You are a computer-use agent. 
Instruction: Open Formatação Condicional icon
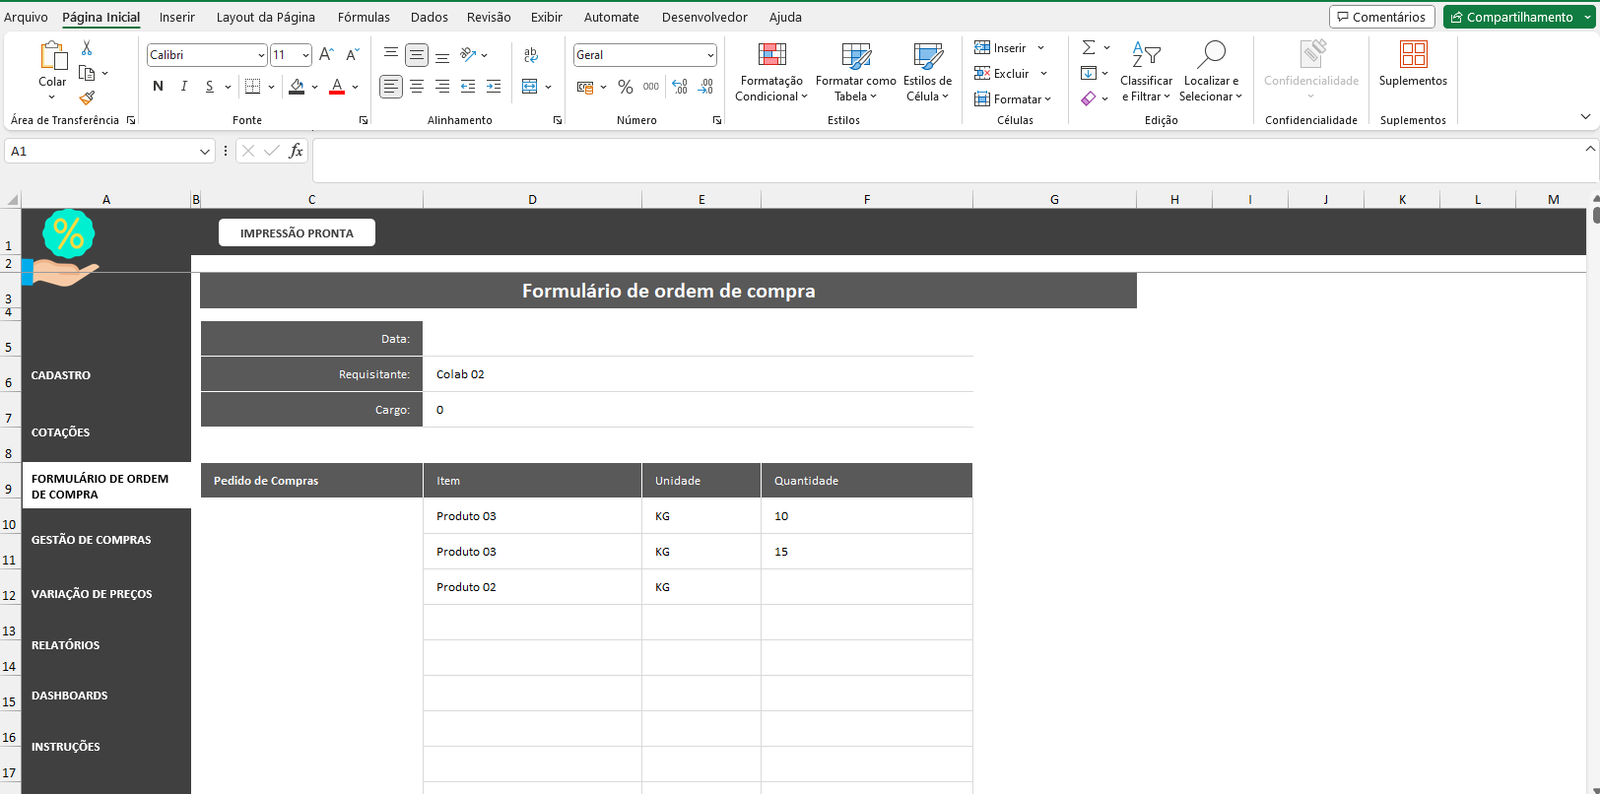point(771,56)
